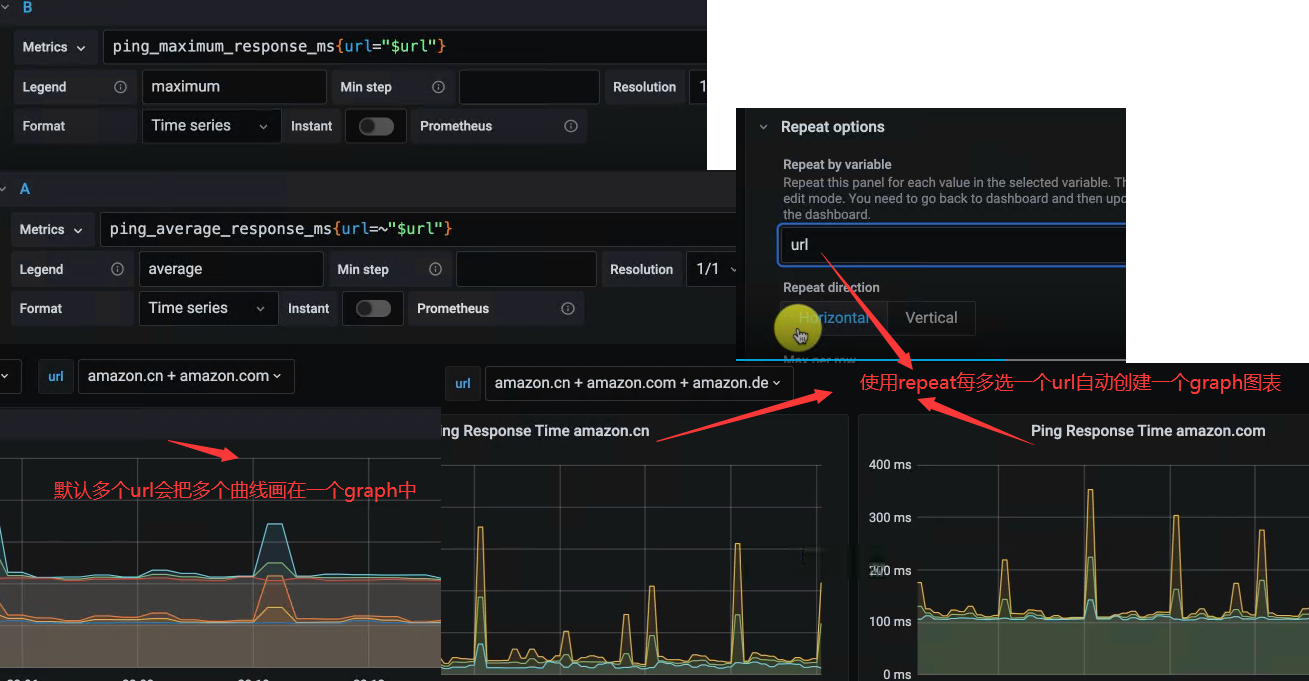Open Metrics dropdown in query B
This screenshot has height=681, width=1309.
click(55, 47)
